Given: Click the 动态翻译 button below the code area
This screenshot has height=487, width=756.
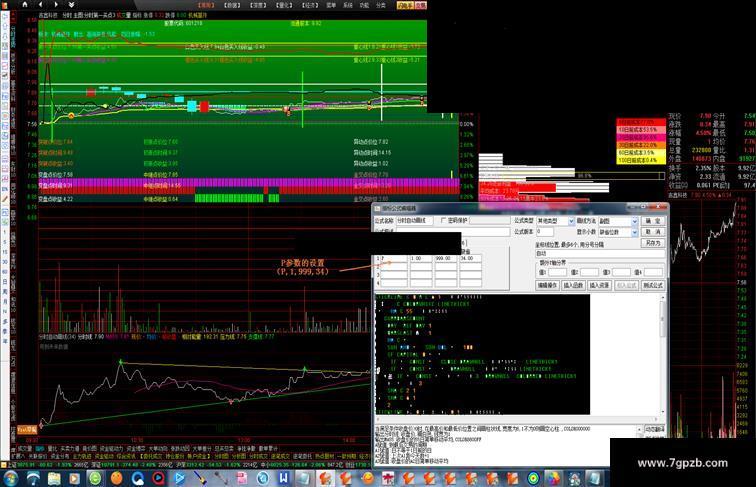Looking at the screenshot, I should tap(655, 429).
